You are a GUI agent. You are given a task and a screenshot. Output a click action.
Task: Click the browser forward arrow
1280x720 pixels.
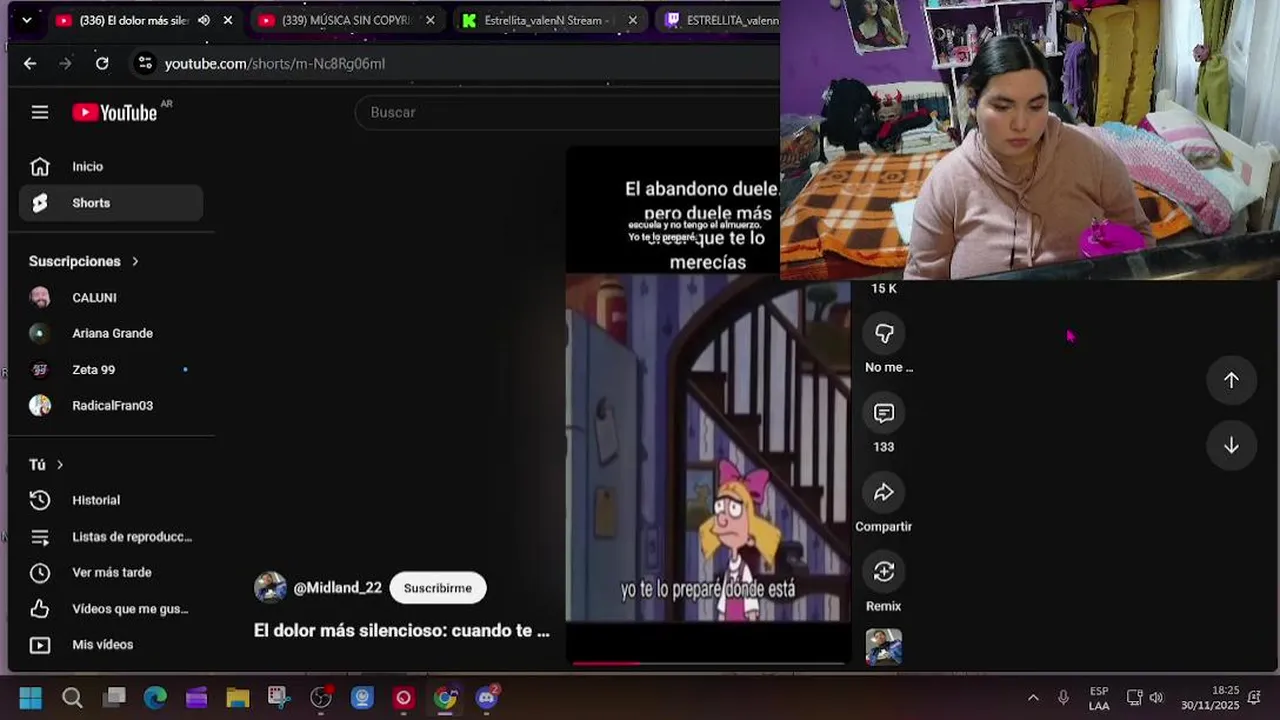65,63
